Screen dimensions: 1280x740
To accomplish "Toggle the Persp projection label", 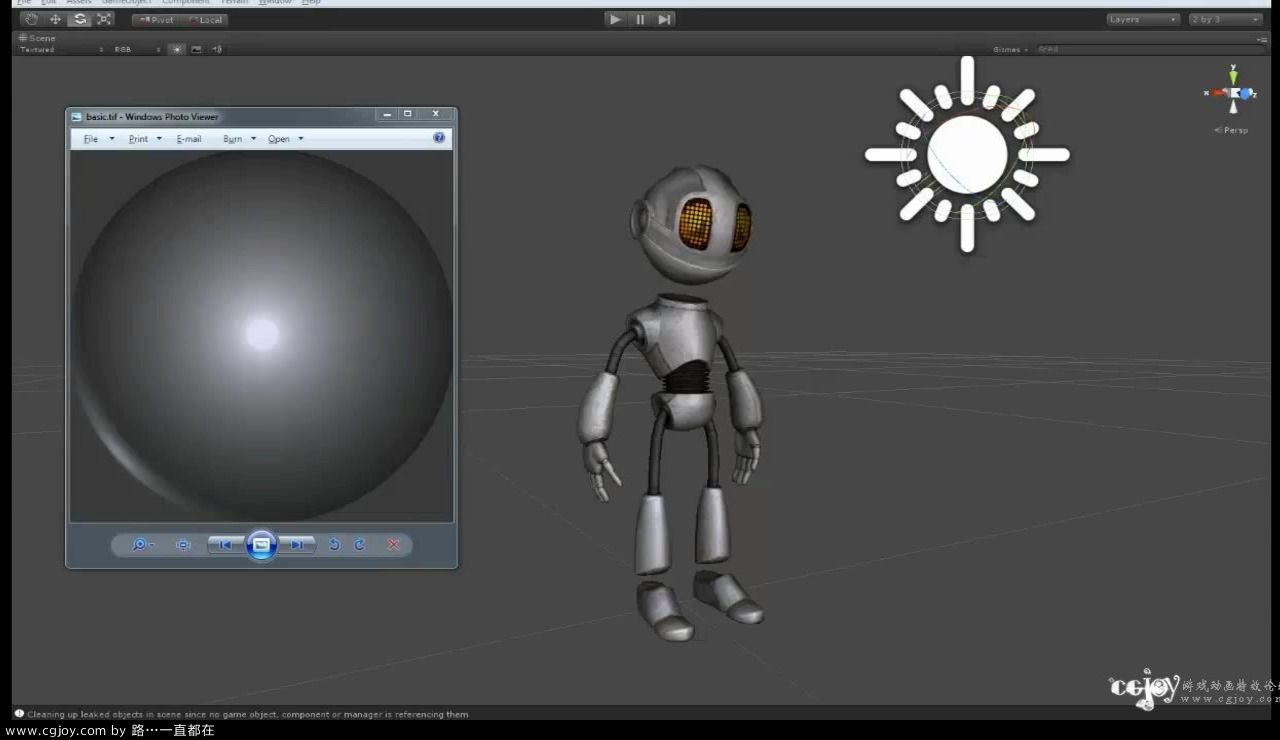I will coord(1232,130).
